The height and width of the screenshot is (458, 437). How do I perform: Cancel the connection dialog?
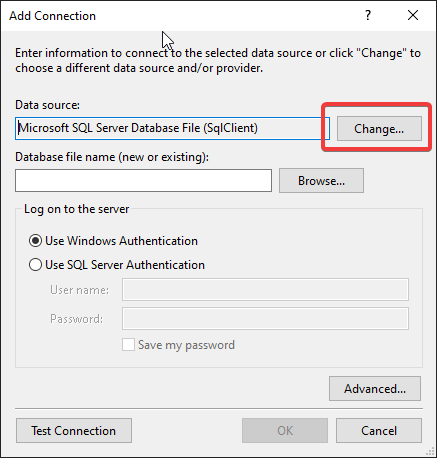click(379, 431)
